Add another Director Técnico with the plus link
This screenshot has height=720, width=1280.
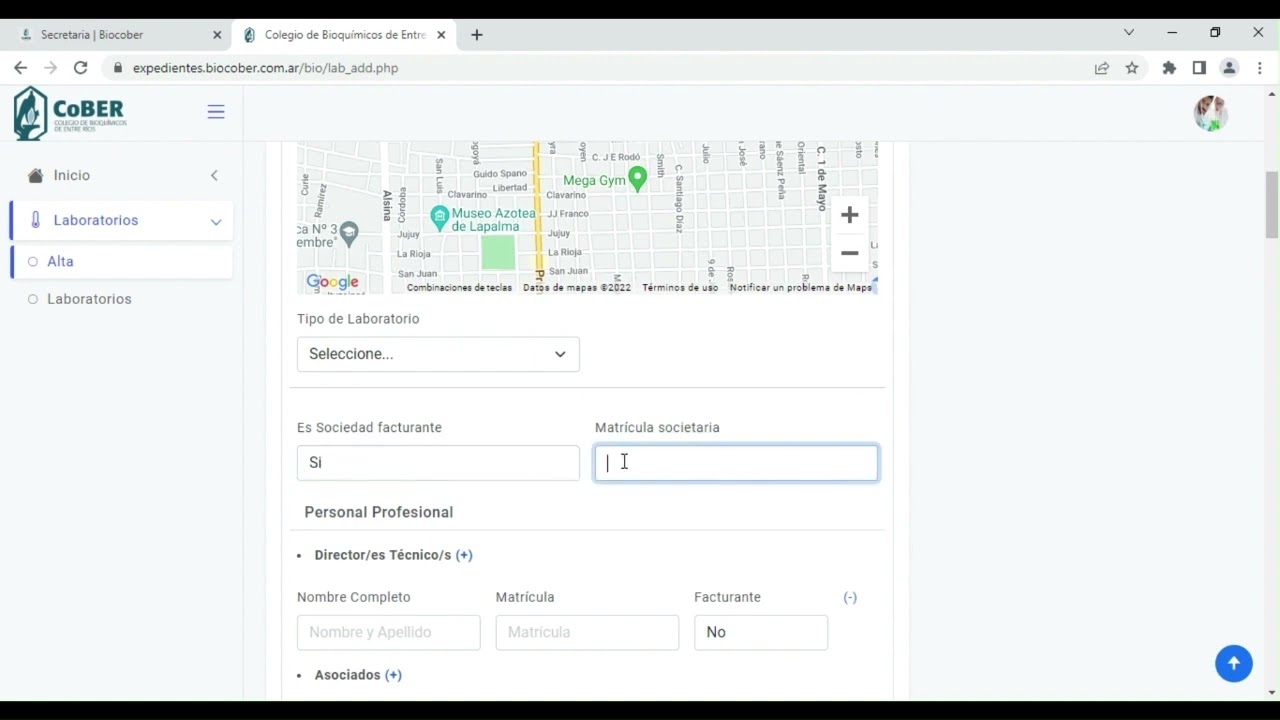coord(464,555)
